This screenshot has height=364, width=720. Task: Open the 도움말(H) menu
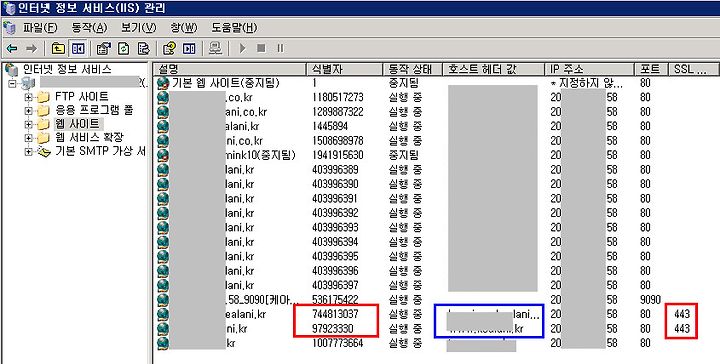click(234, 28)
